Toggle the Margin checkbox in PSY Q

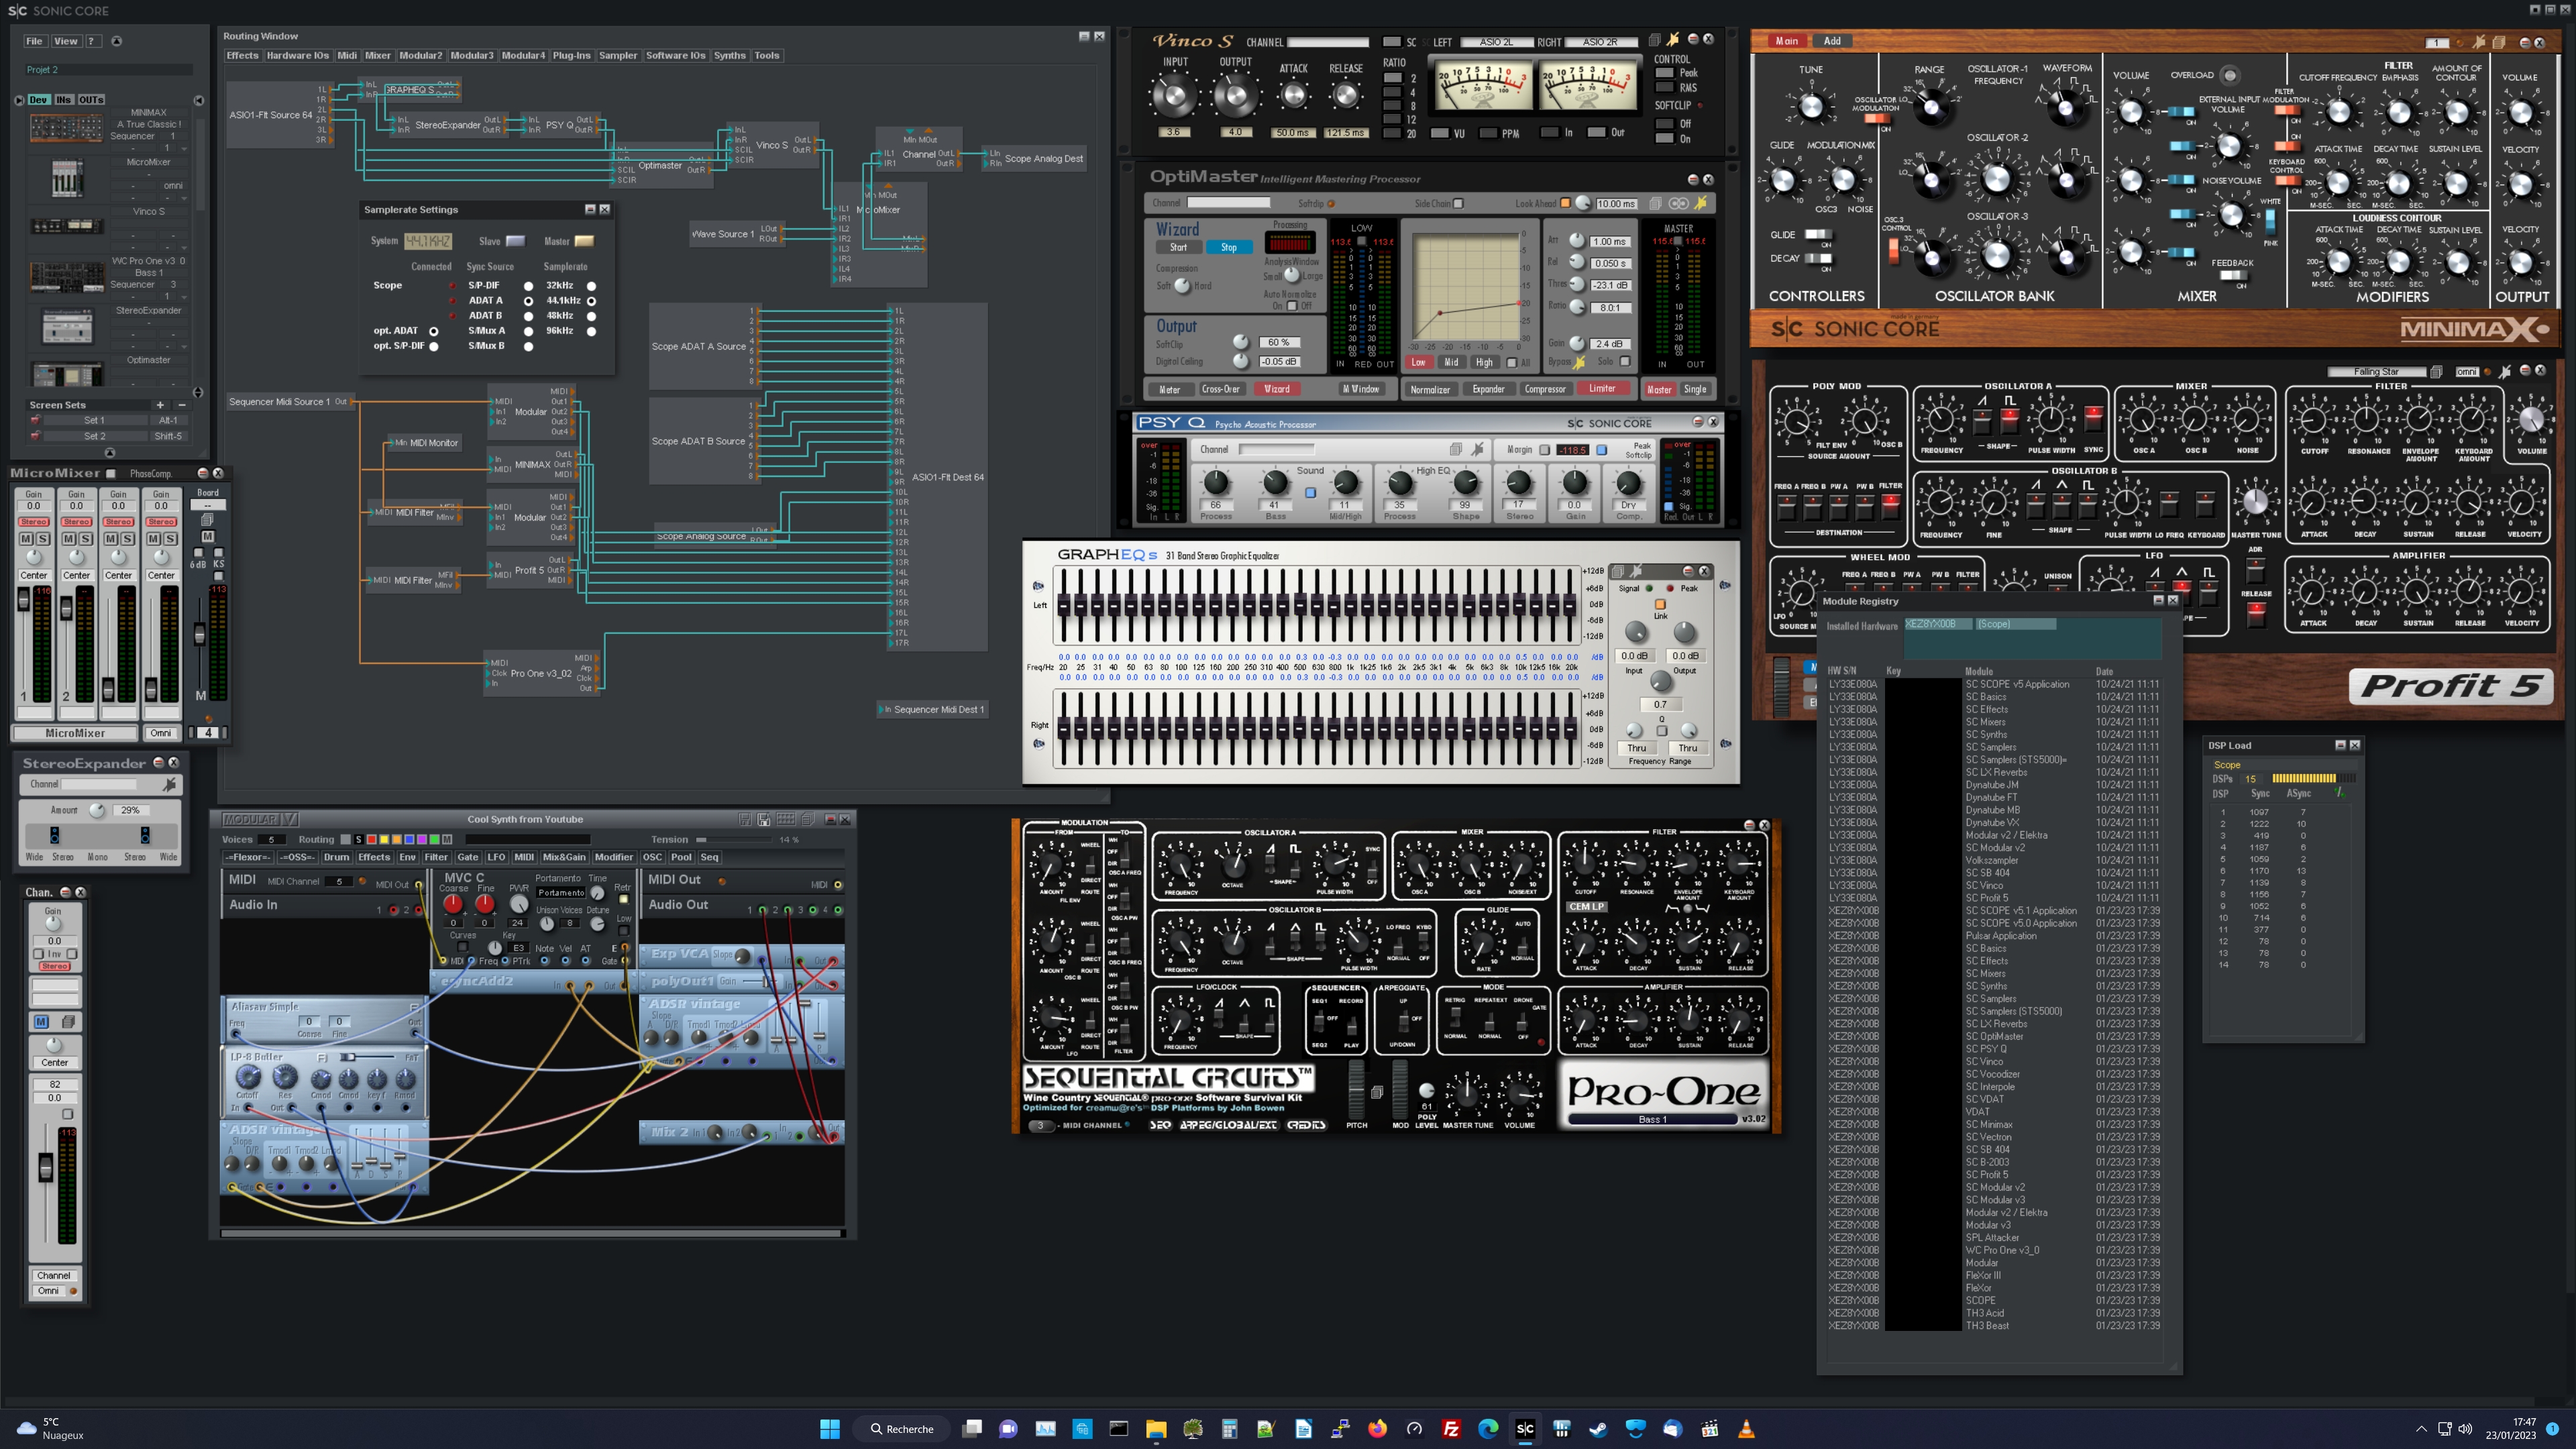coord(1545,450)
